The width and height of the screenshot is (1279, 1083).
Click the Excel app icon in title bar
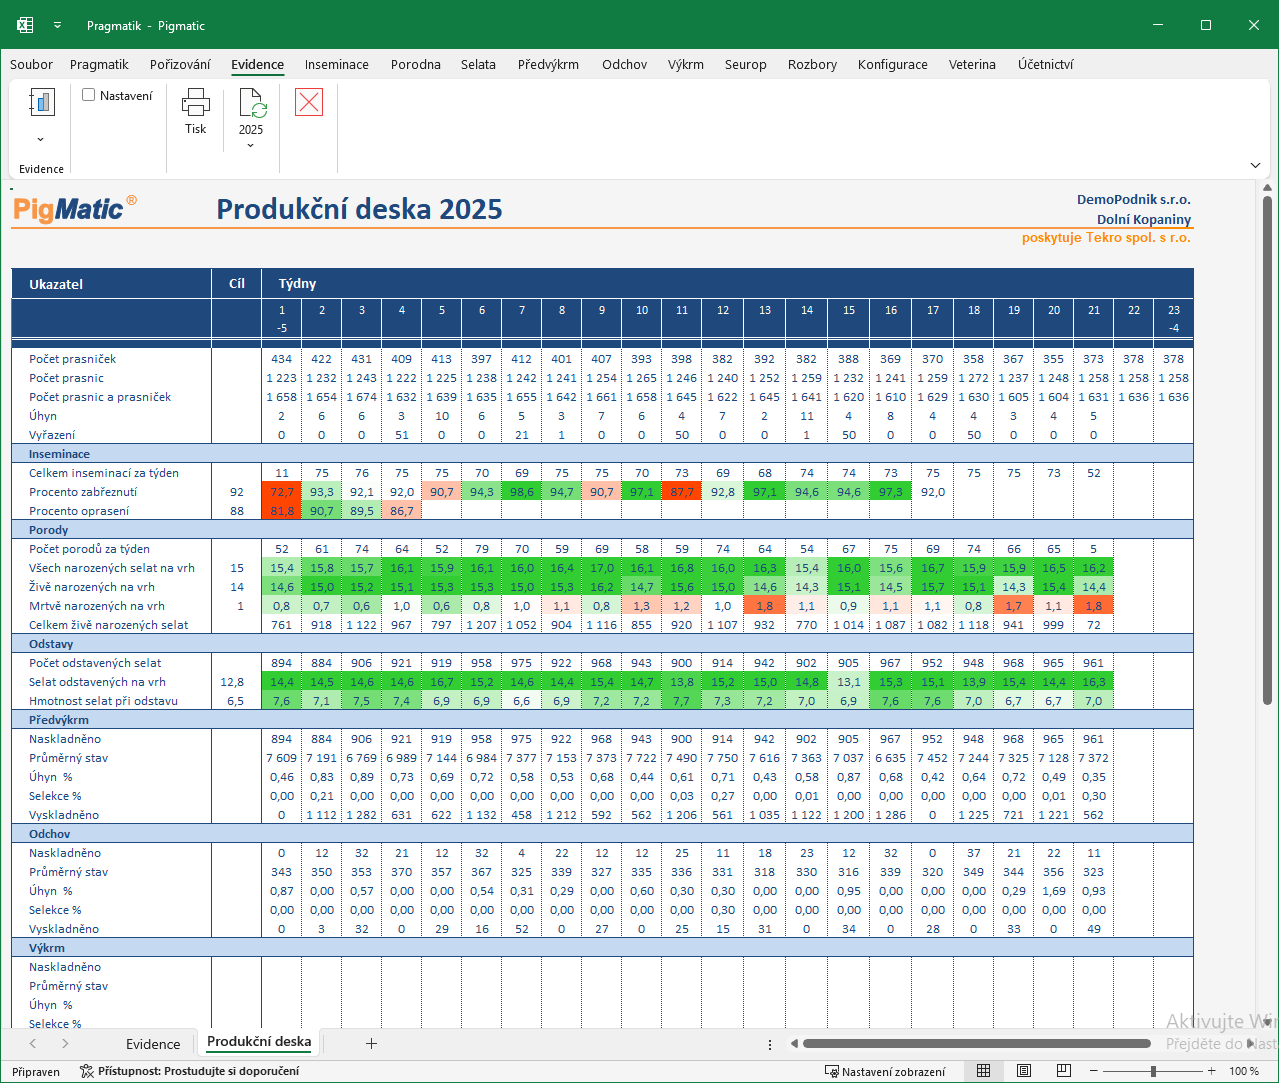click(25, 25)
